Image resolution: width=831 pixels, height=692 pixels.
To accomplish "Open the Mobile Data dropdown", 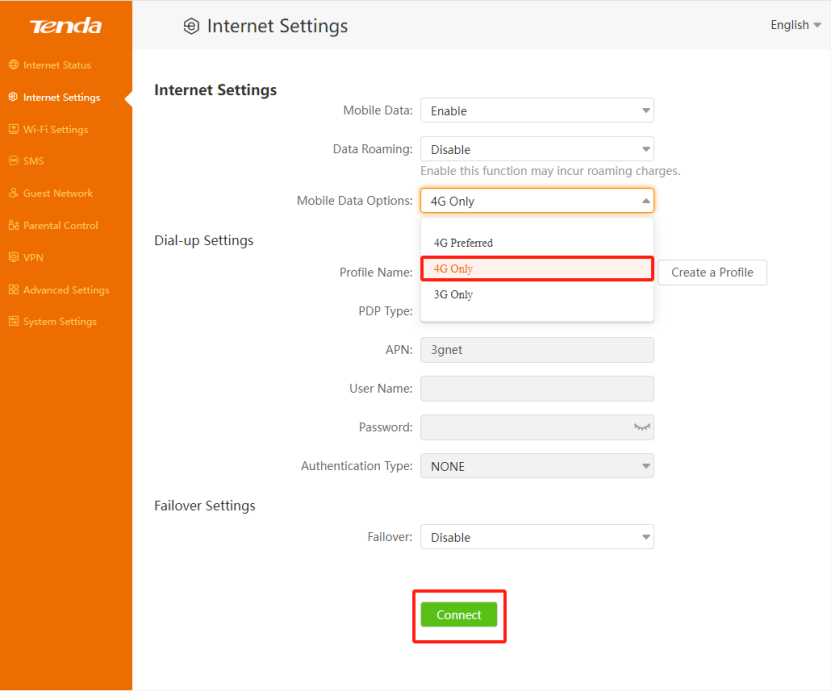I will click(536, 111).
